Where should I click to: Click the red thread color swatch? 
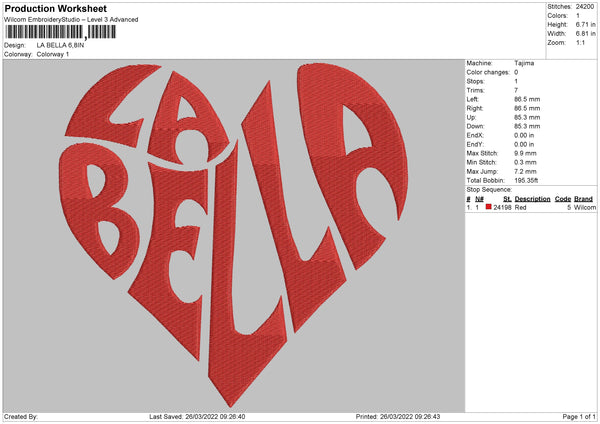(x=489, y=207)
